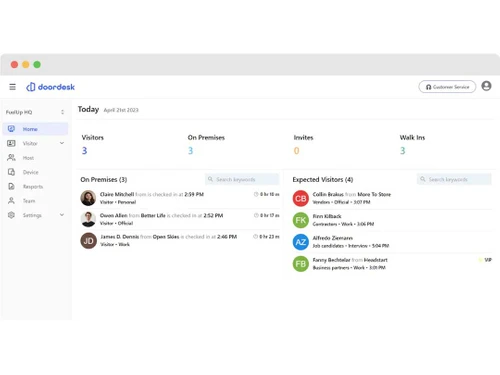Click the Walk Ins count 3
The height and width of the screenshot is (375, 500).
[x=403, y=151]
